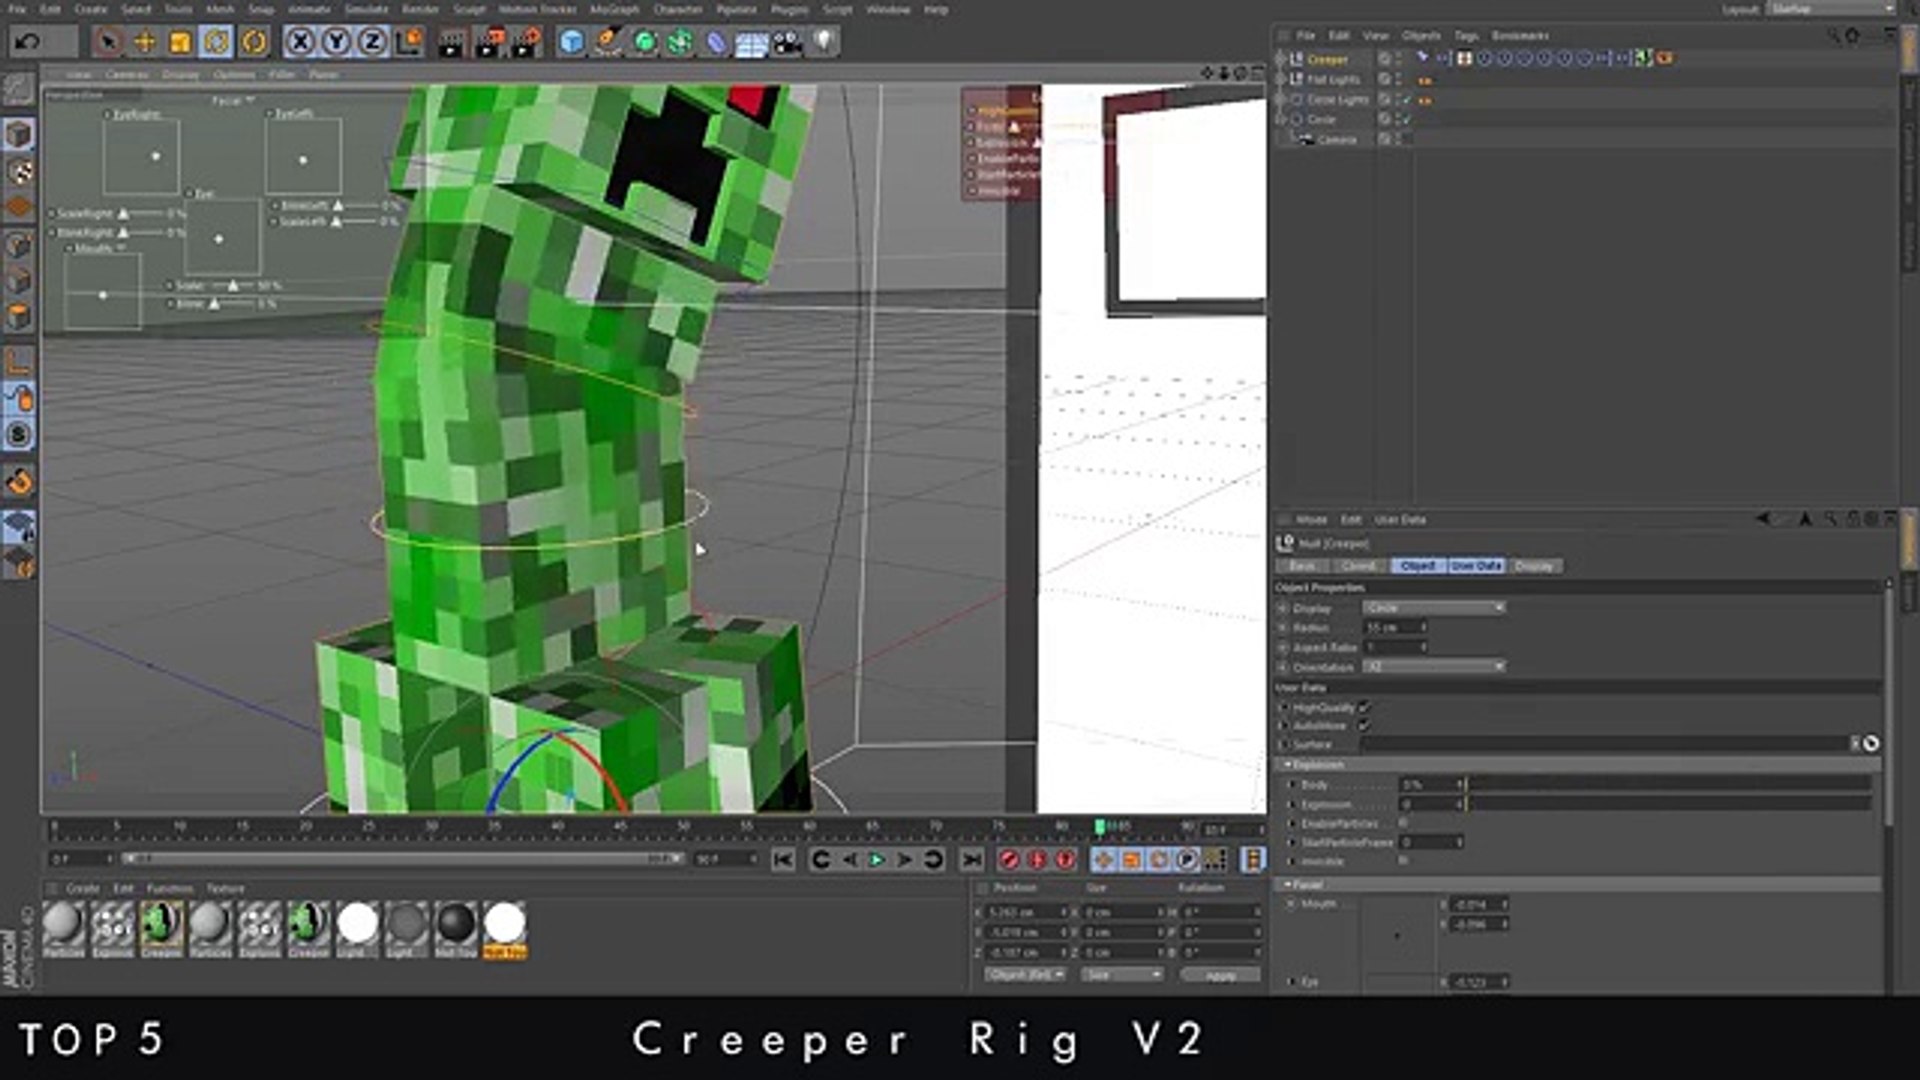Open the Display shape dropdown showing Circle
This screenshot has height=1080, width=1920.
1433,607
